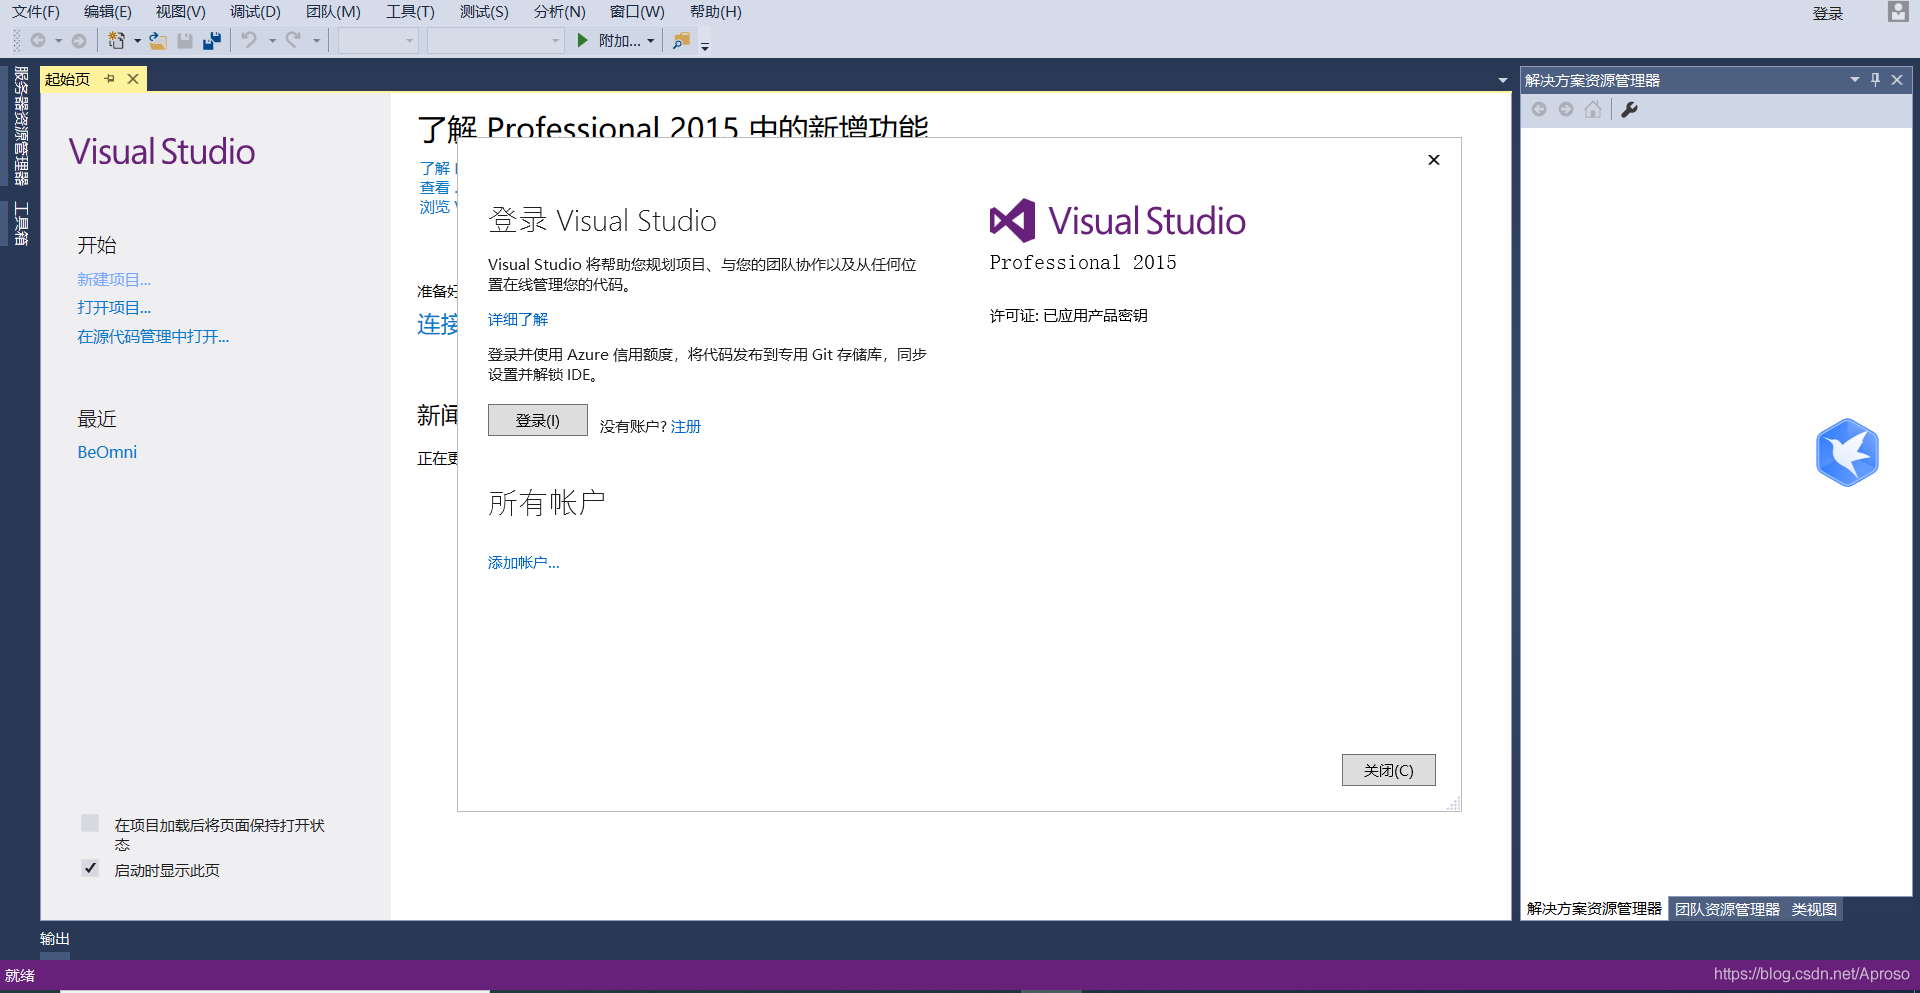
Task: Click 打开项目... on start page
Action: click(114, 307)
